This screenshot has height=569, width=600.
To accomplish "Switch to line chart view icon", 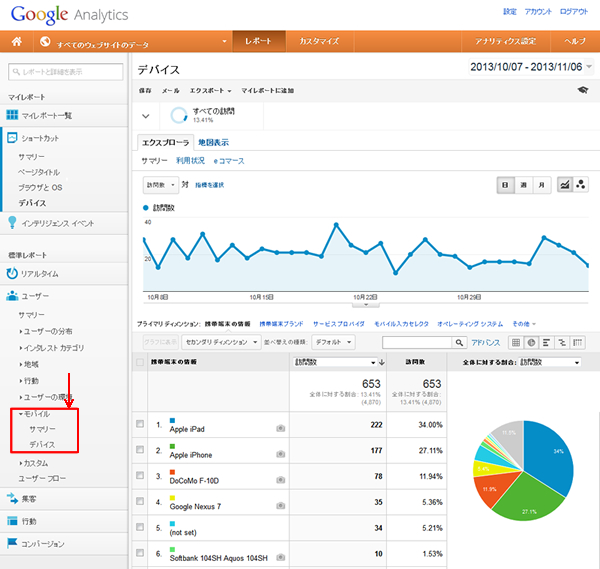I will (x=565, y=185).
